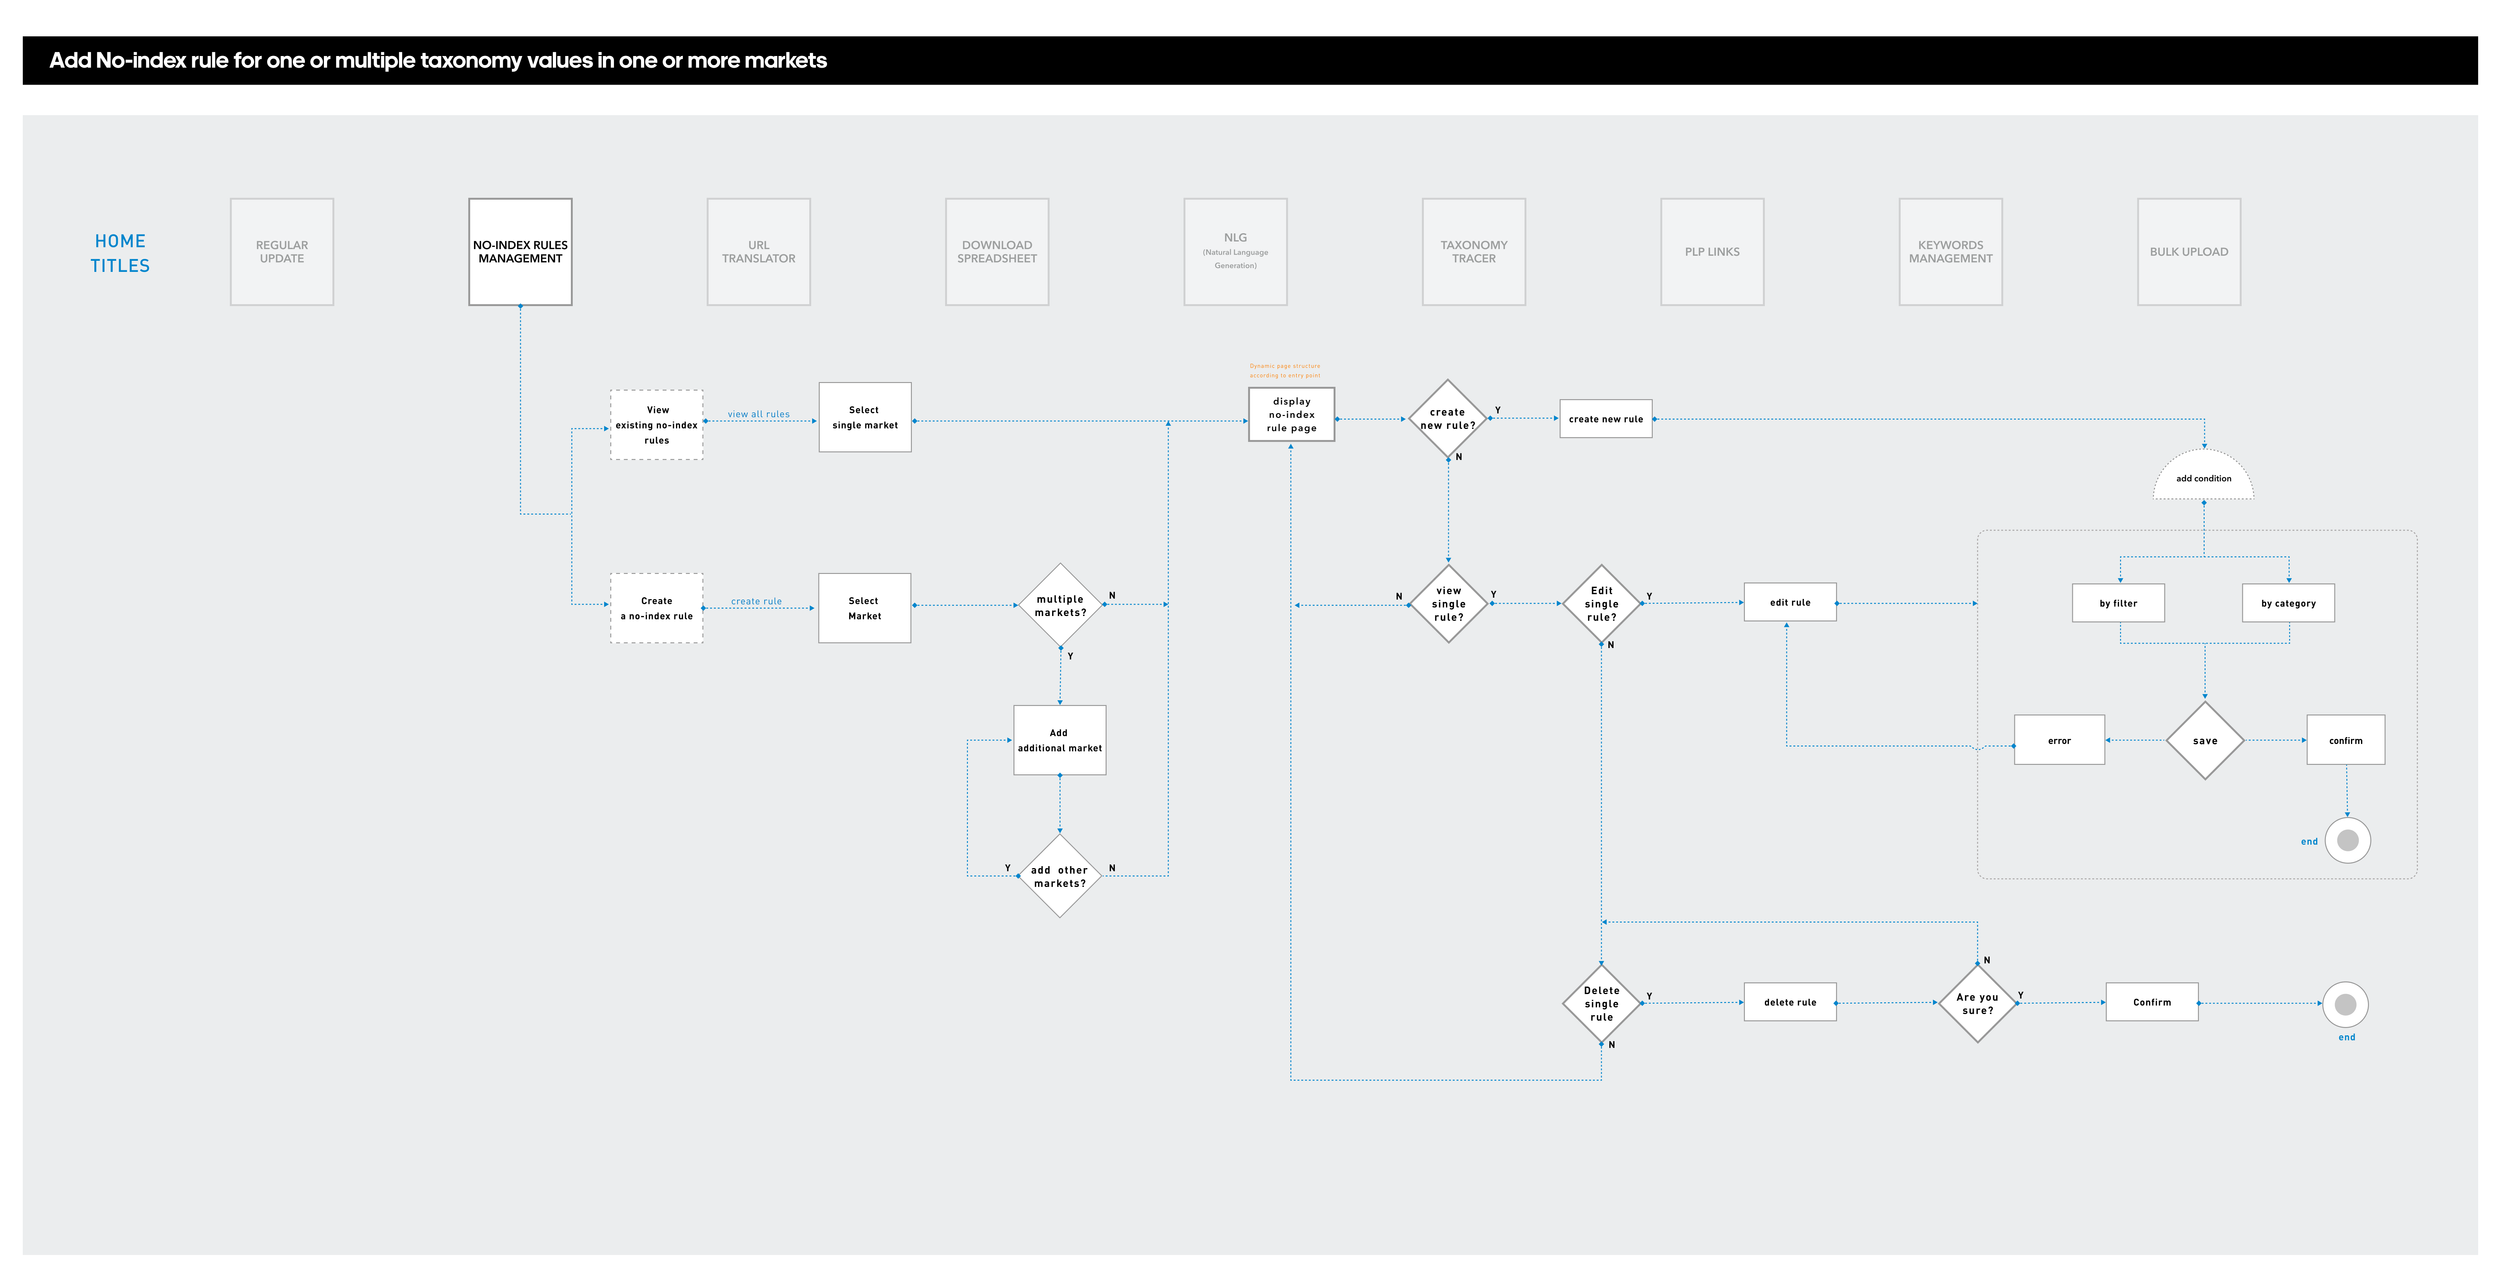Select the dashed 'Create a no-index rule' box
Image resolution: width=2500 pixels, height=1278 pixels.
[x=656, y=608]
